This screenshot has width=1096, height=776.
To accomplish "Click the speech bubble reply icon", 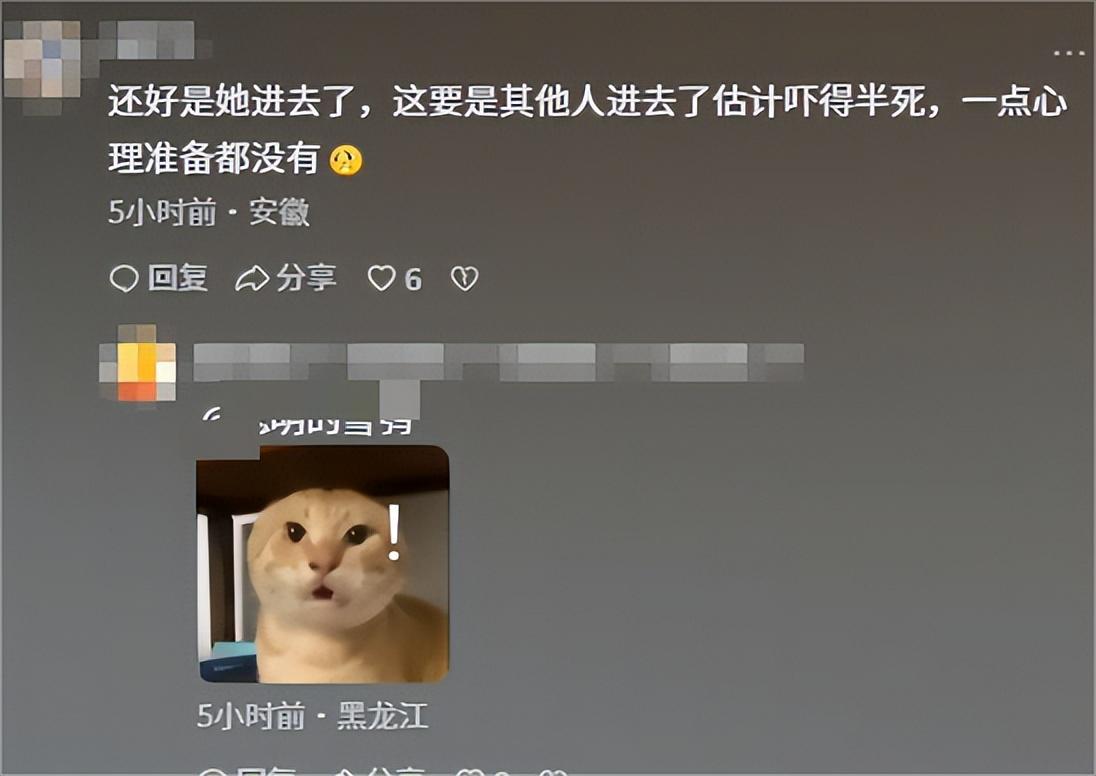I will coord(124,278).
